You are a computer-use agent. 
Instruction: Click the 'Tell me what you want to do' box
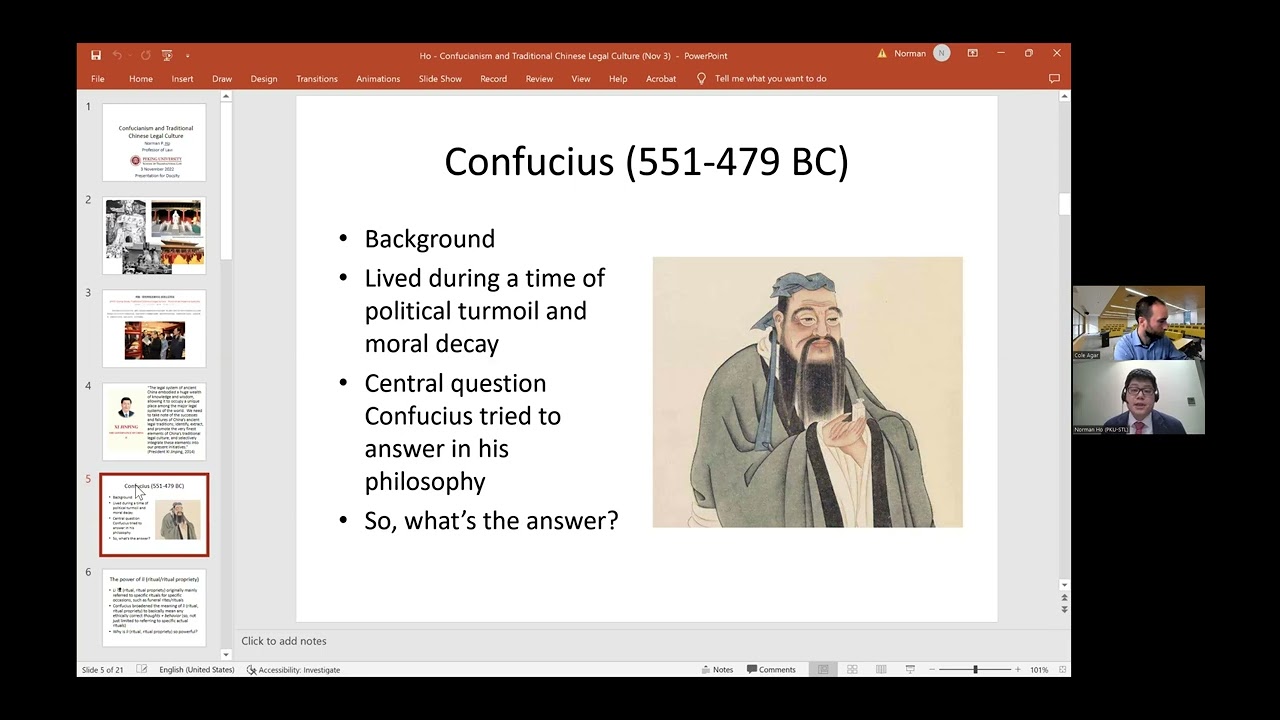click(770, 79)
